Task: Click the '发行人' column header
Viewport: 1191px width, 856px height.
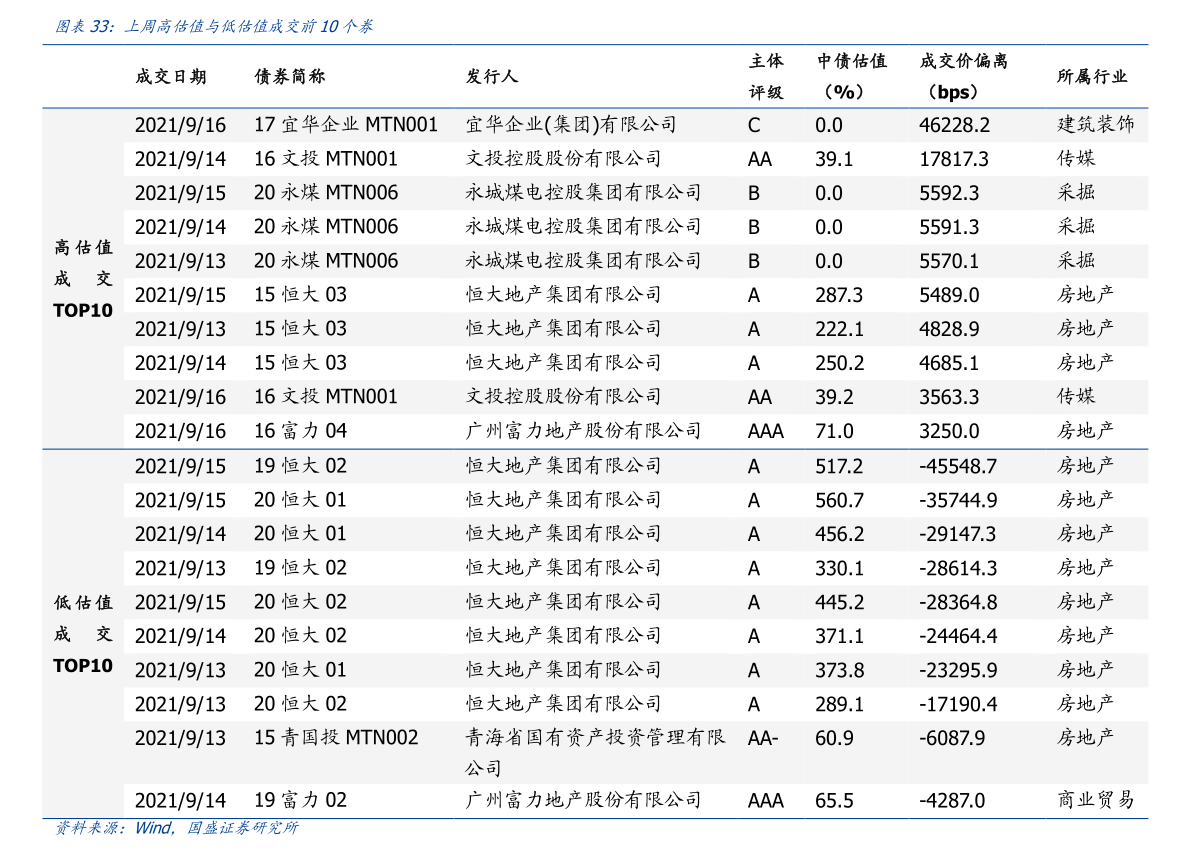Action: (x=492, y=77)
